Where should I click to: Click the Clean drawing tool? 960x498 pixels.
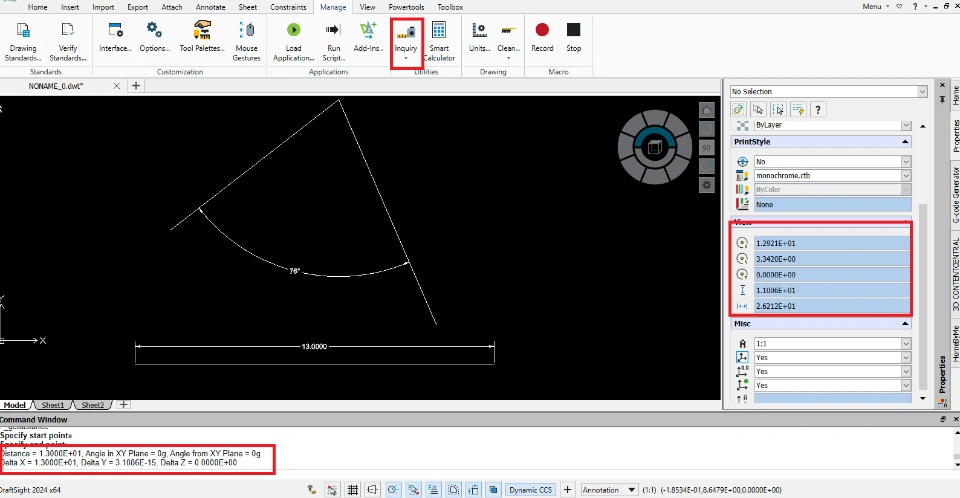(508, 37)
